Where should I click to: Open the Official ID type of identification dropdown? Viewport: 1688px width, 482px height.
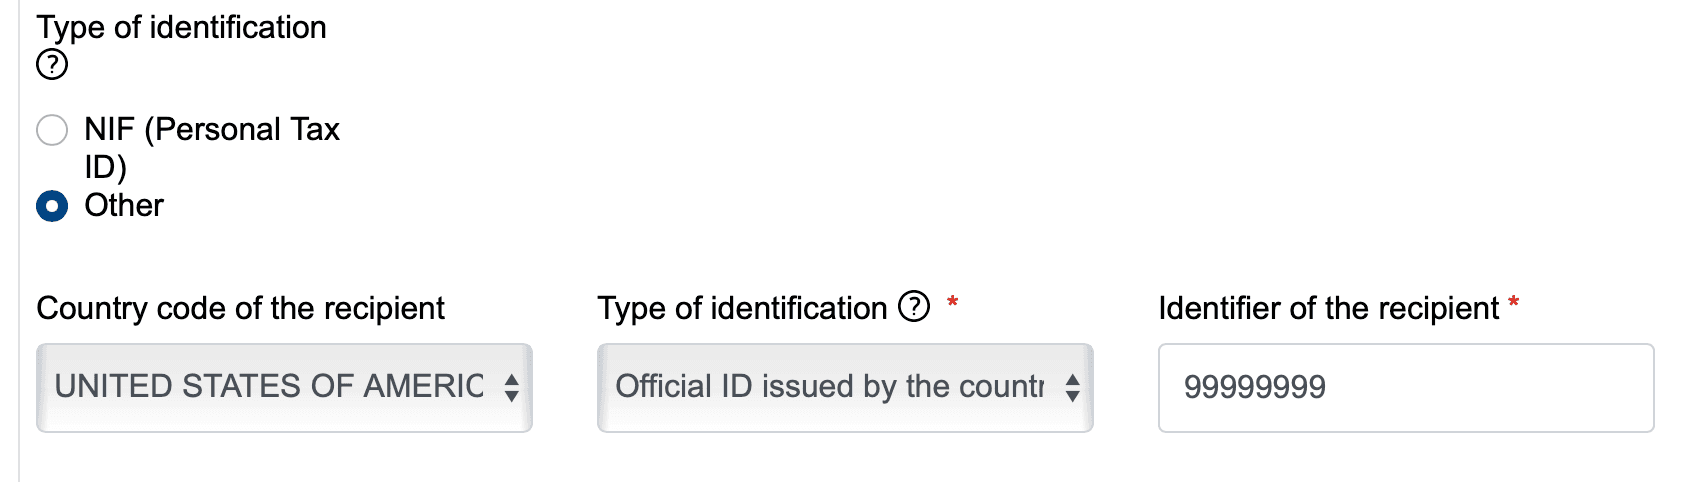click(844, 388)
